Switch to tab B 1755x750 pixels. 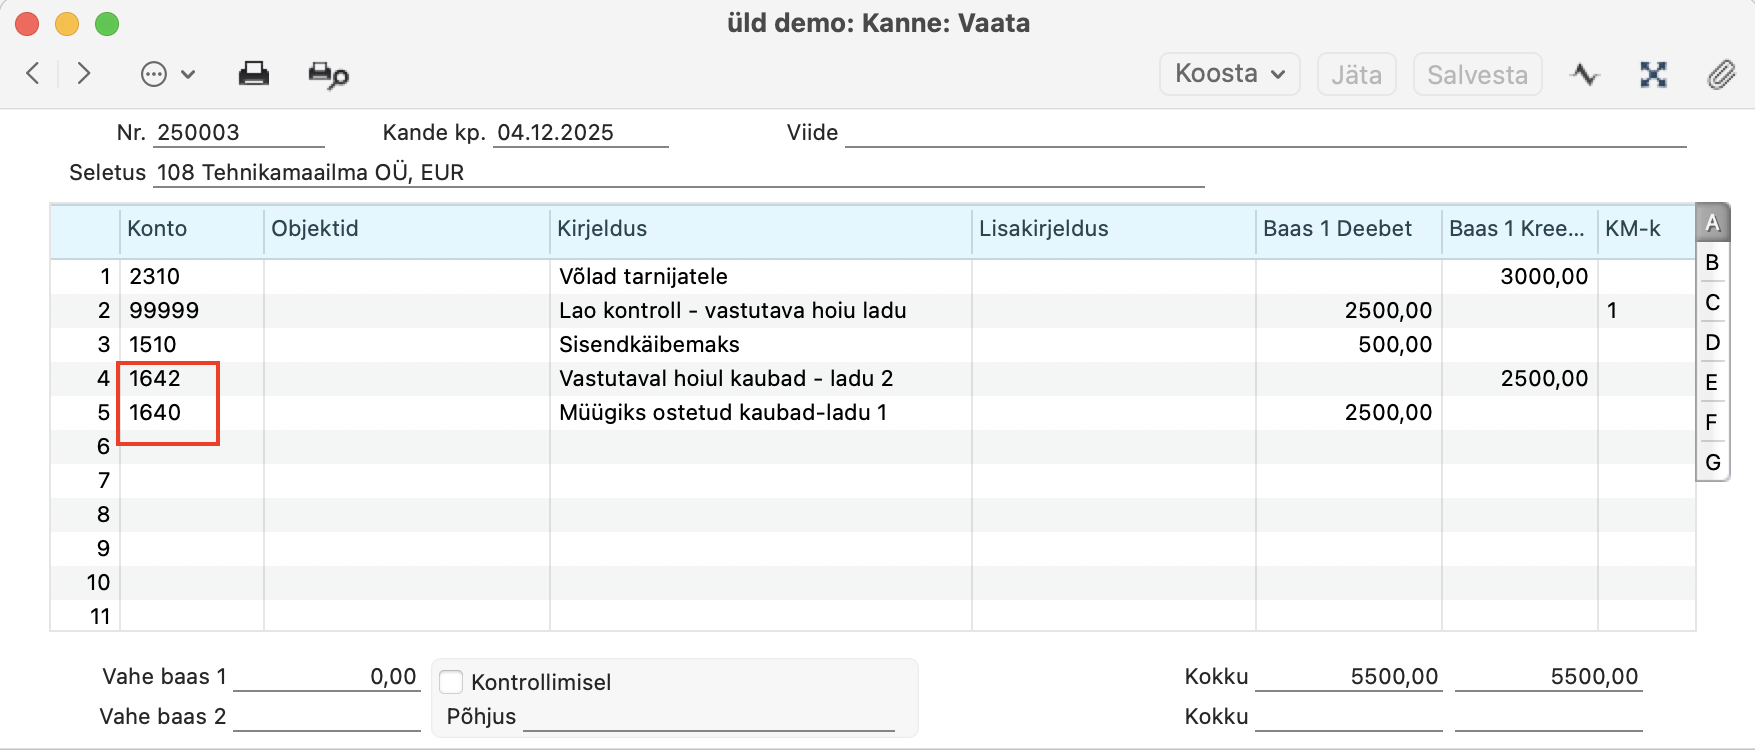click(1712, 263)
